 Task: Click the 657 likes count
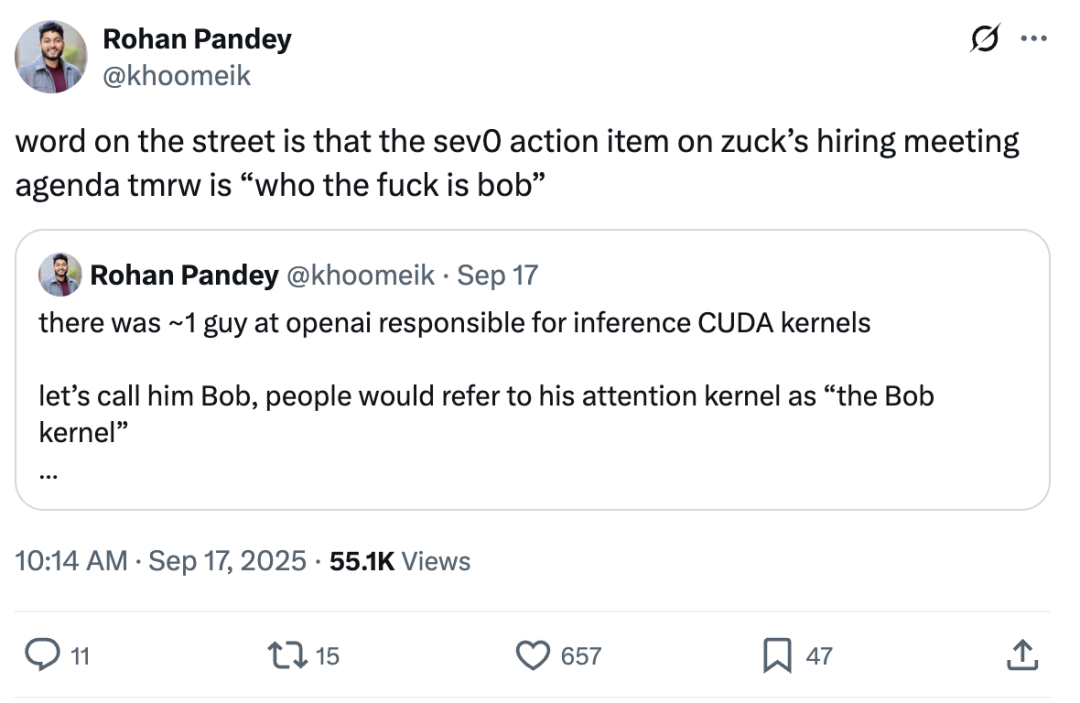pyautogui.click(x=581, y=656)
